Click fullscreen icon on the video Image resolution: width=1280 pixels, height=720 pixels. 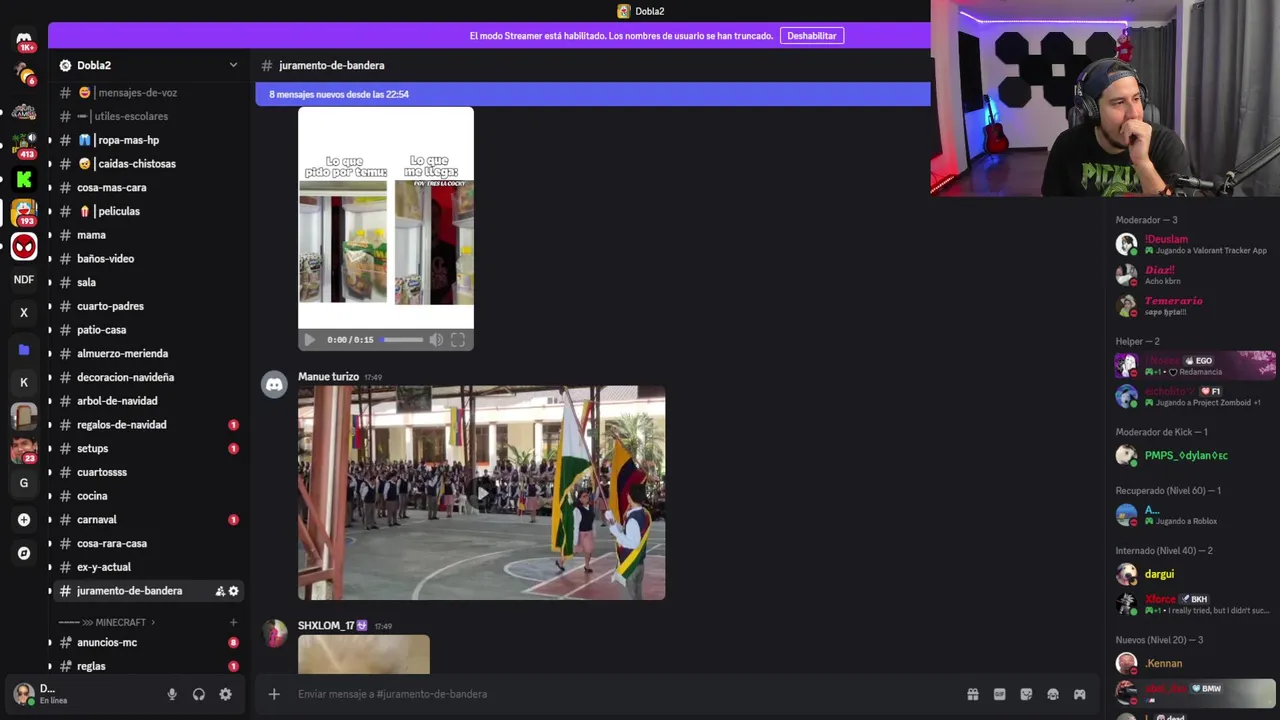click(458, 340)
